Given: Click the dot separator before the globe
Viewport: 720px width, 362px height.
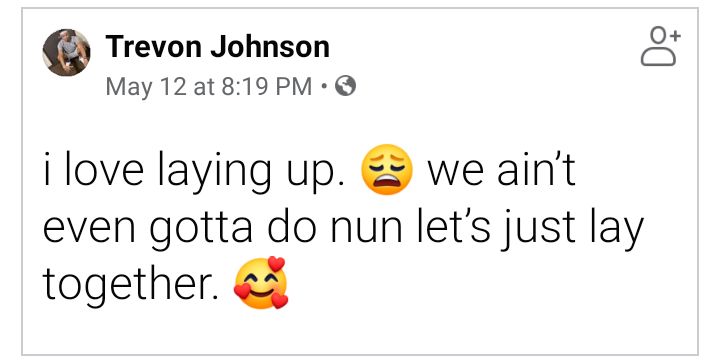Looking at the screenshot, I should 324,86.
